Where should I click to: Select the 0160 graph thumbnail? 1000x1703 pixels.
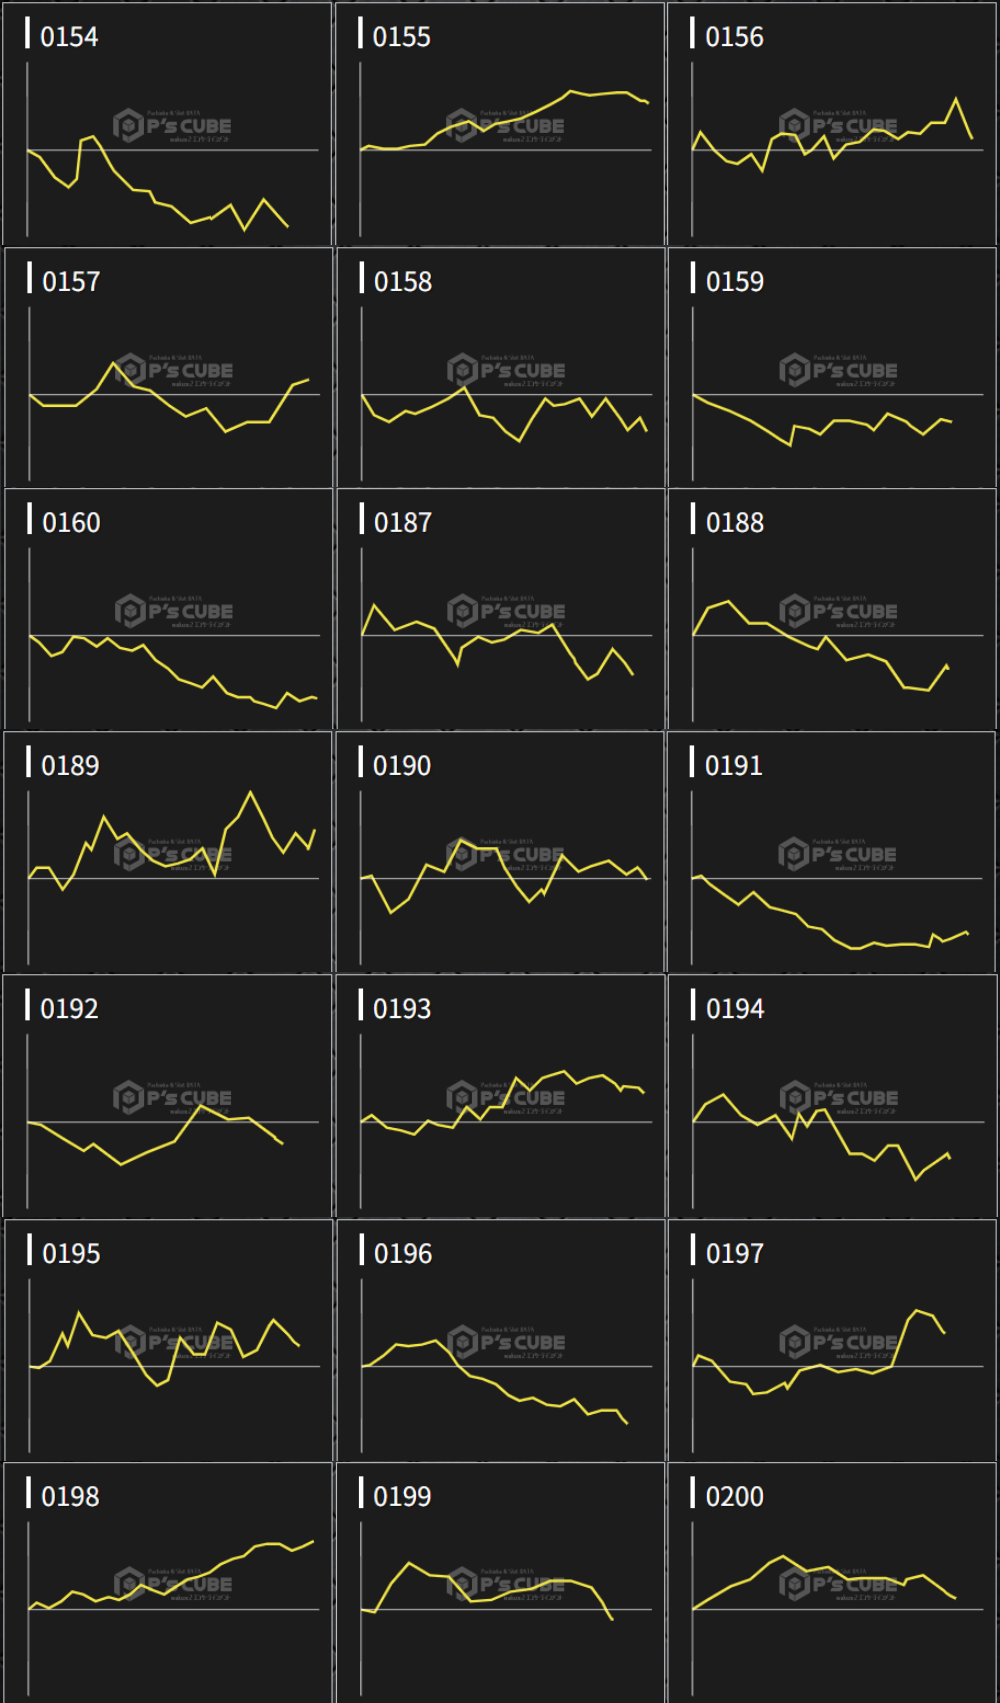[168, 610]
